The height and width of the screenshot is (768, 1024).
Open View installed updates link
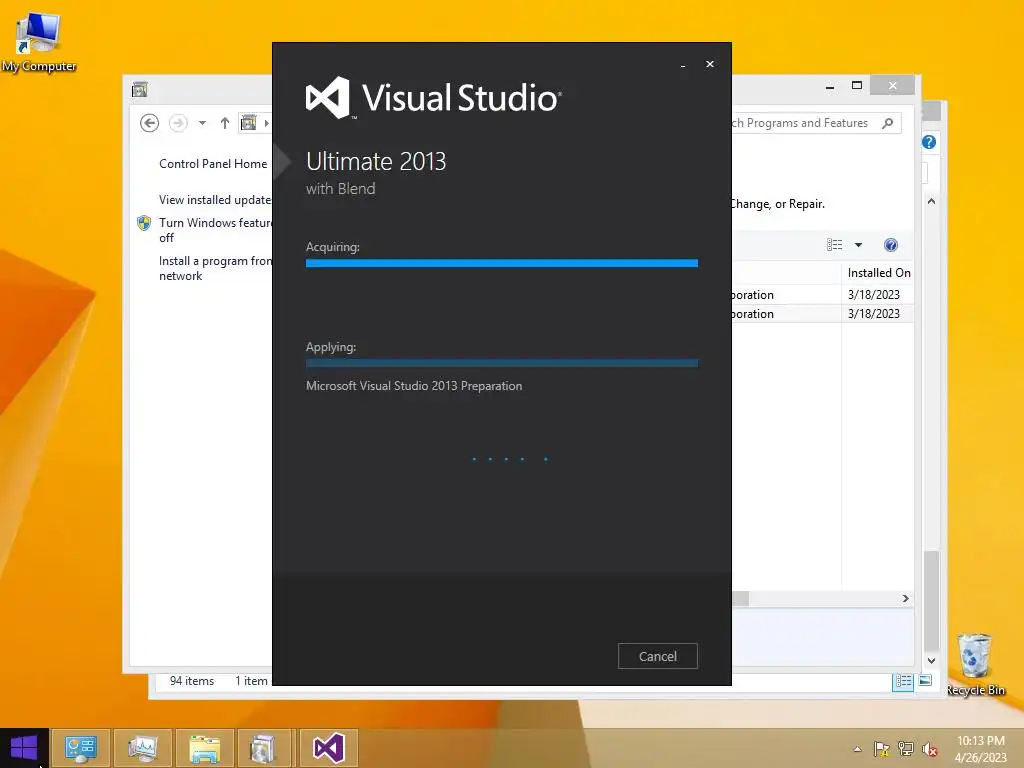[215, 200]
